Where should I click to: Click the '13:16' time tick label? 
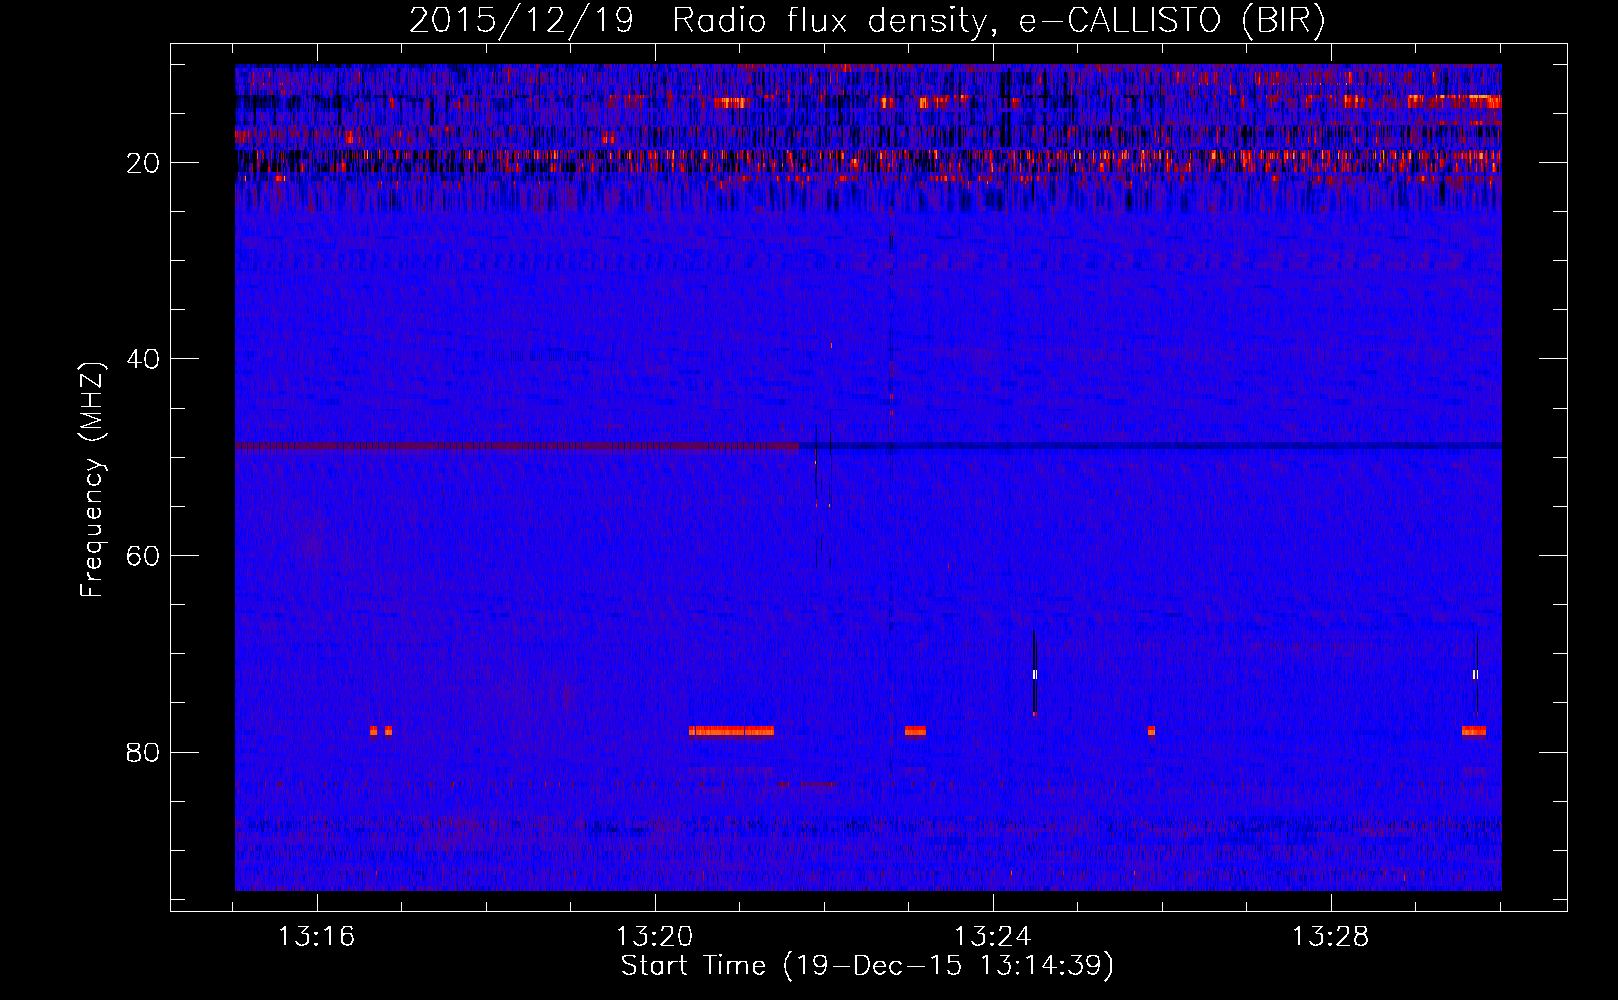click(x=316, y=937)
